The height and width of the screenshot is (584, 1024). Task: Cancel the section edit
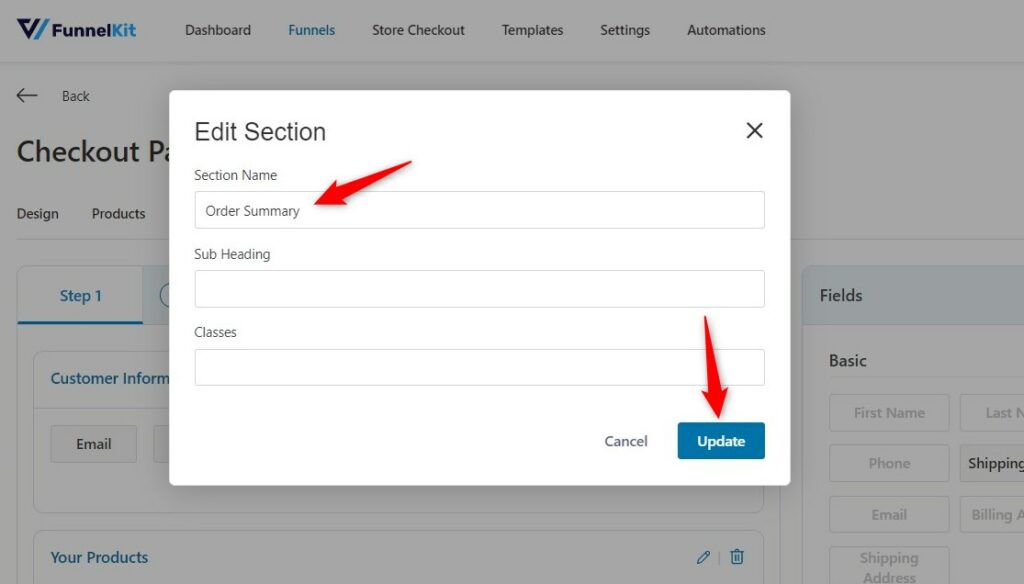point(626,441)
